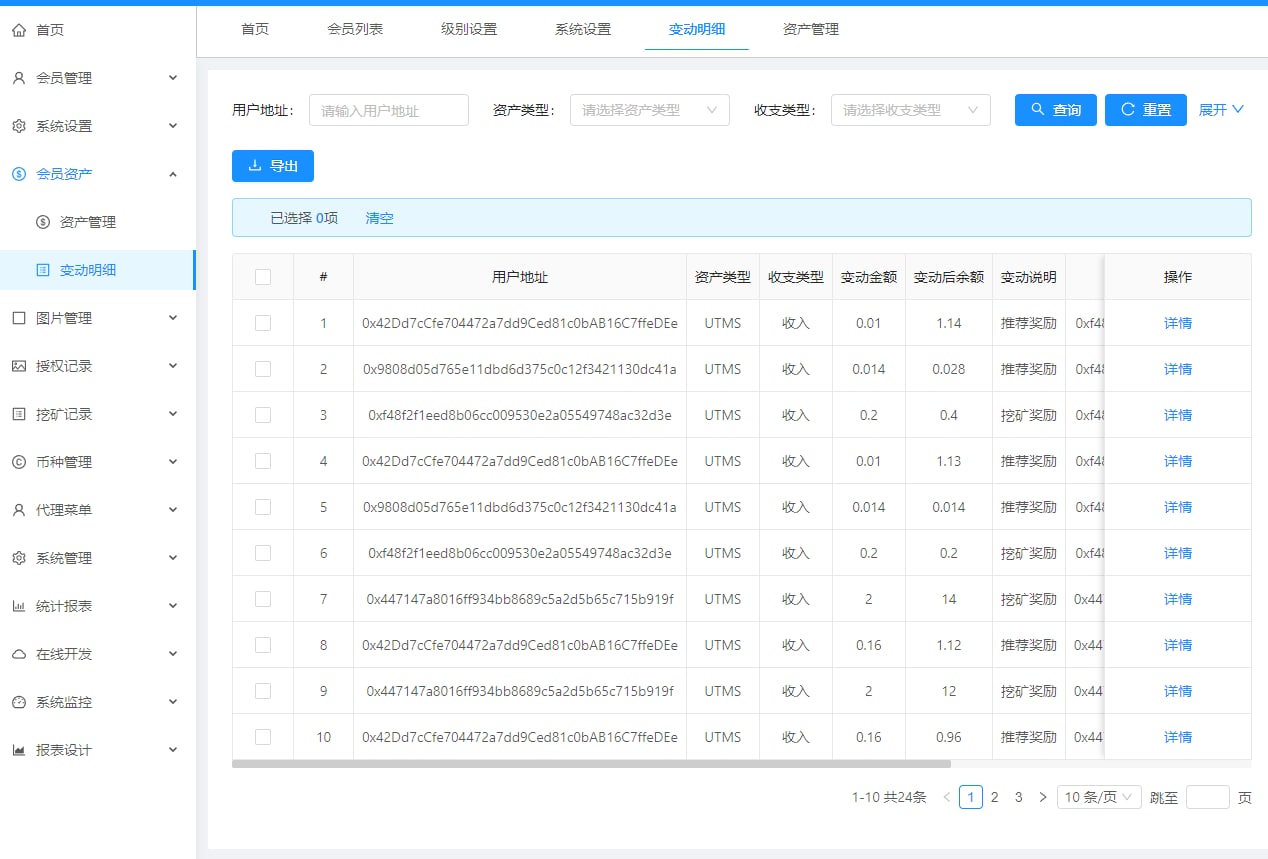Open 详情 for row 4

pos(1178,461)
